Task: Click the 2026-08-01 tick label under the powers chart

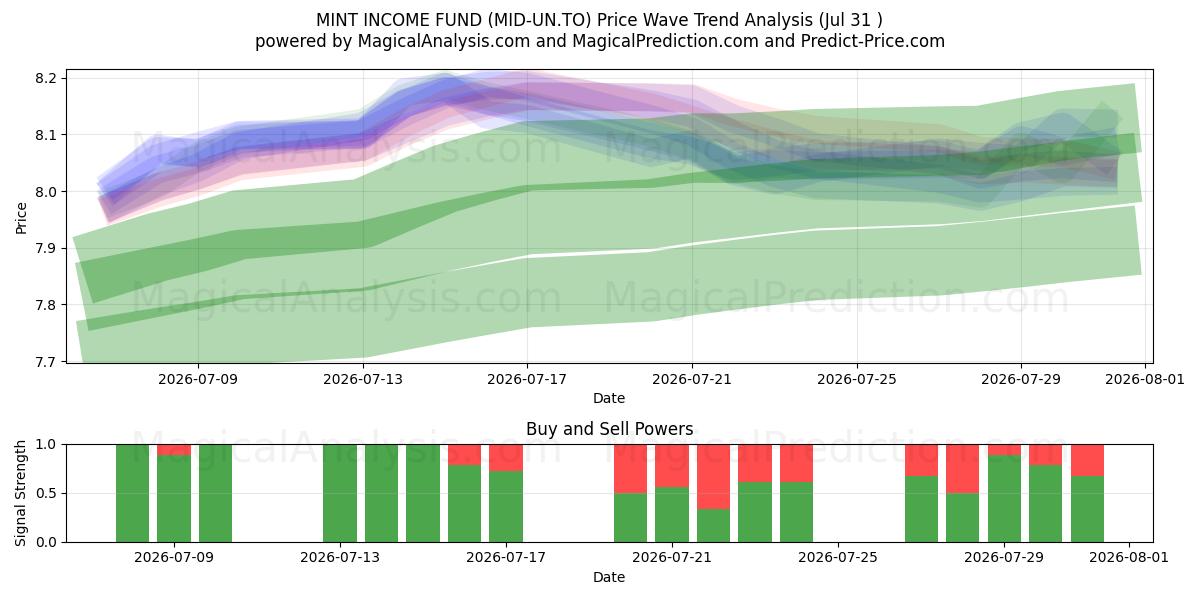Action: (x=1129, y=559)
